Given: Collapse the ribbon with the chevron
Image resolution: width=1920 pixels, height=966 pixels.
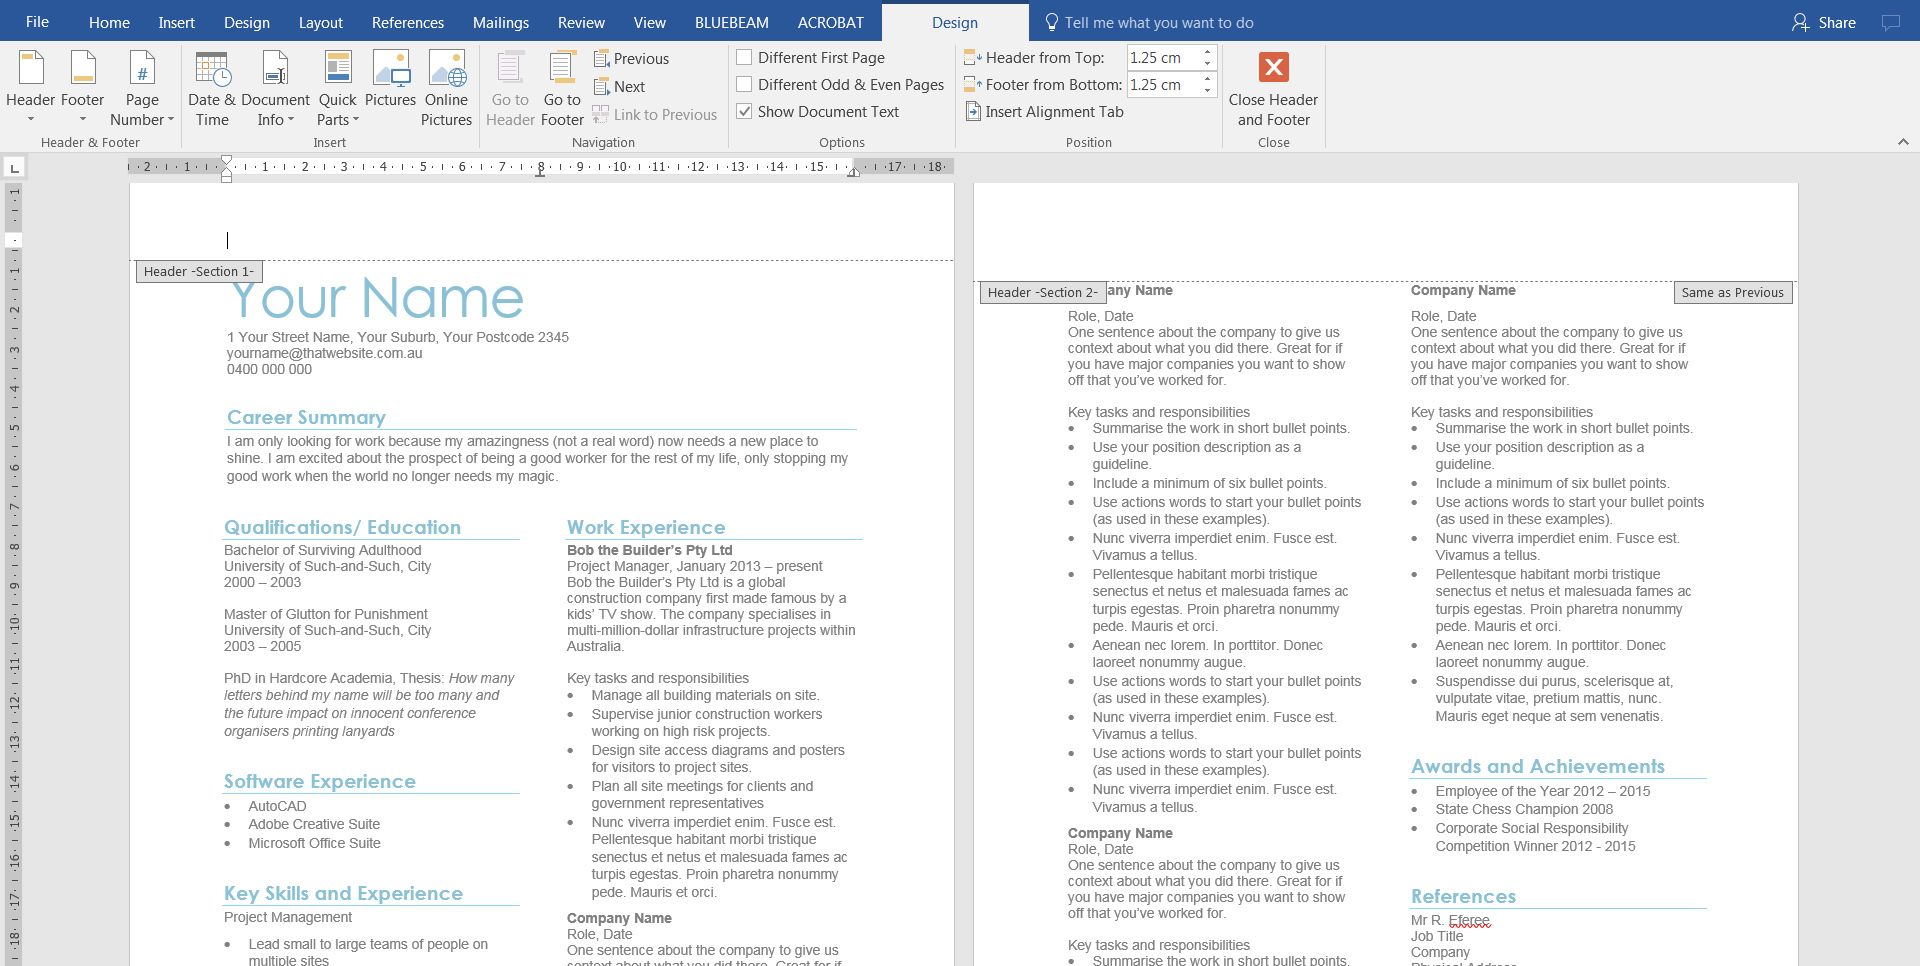Looking at the screenshot, I should (1903, 142).
